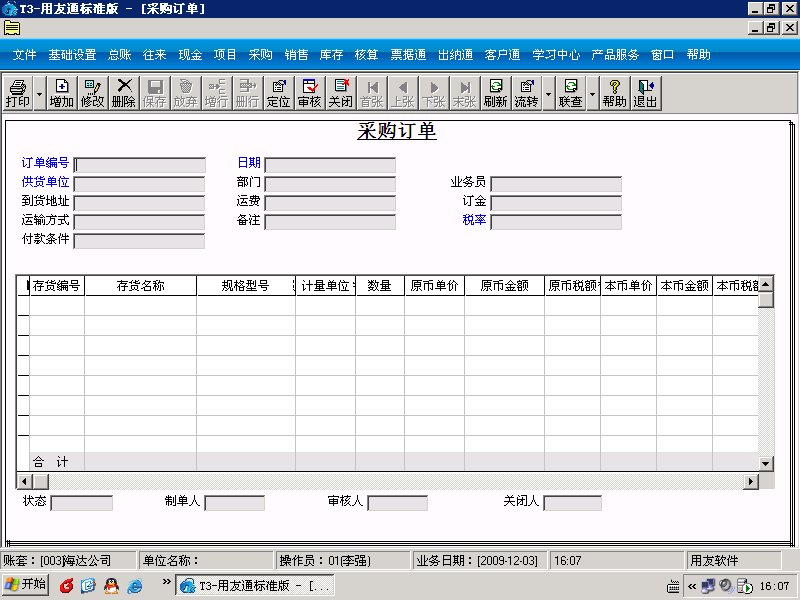Go to next record with 下张
Image resolution: width=800 pixels, height=600 pixels.
pos(434,93)
